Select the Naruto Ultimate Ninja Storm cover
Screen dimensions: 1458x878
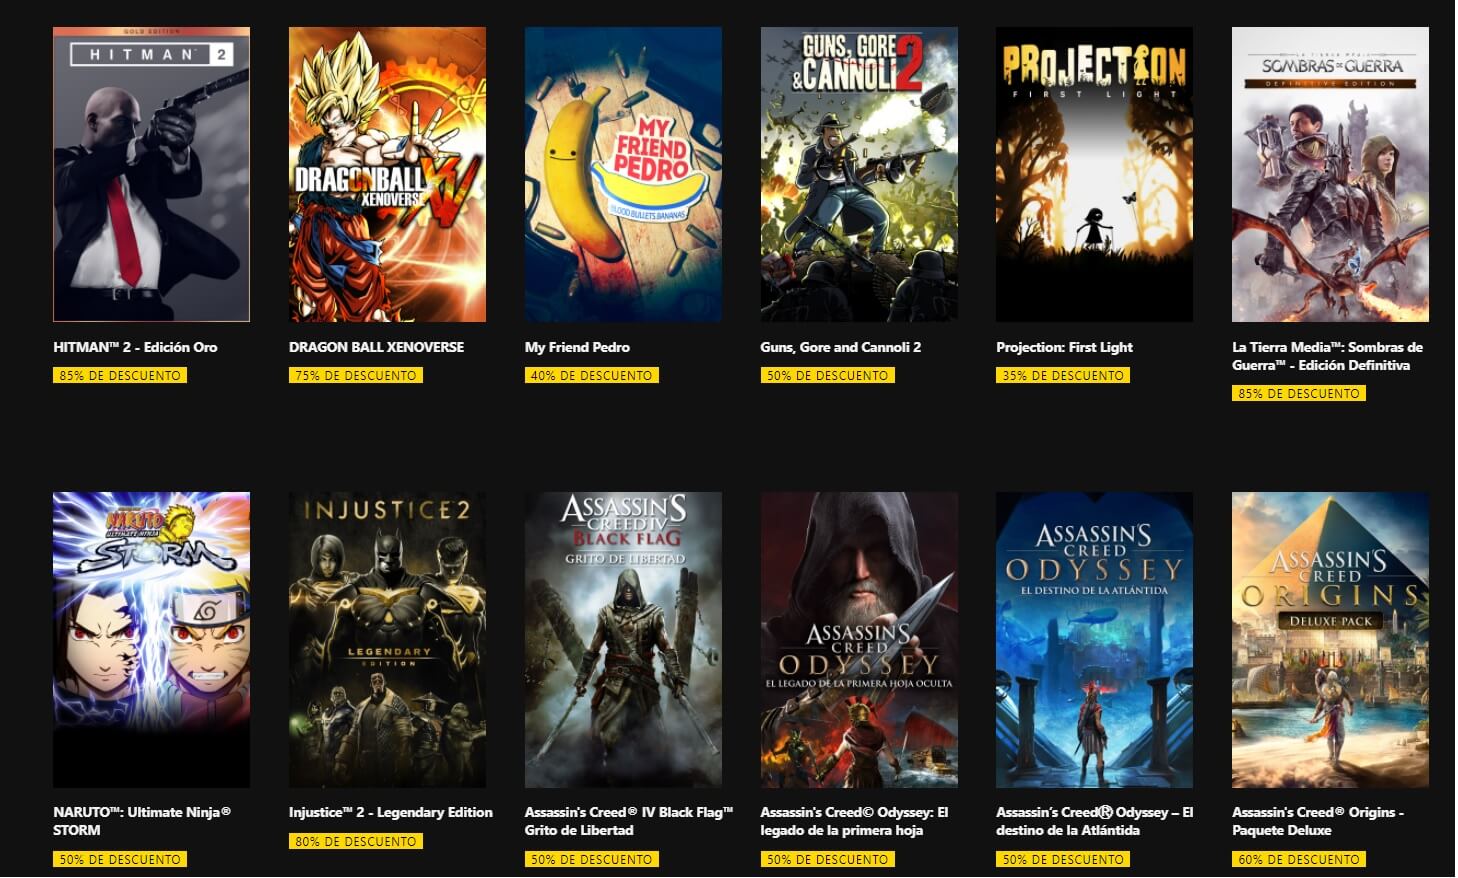[151, 639]
